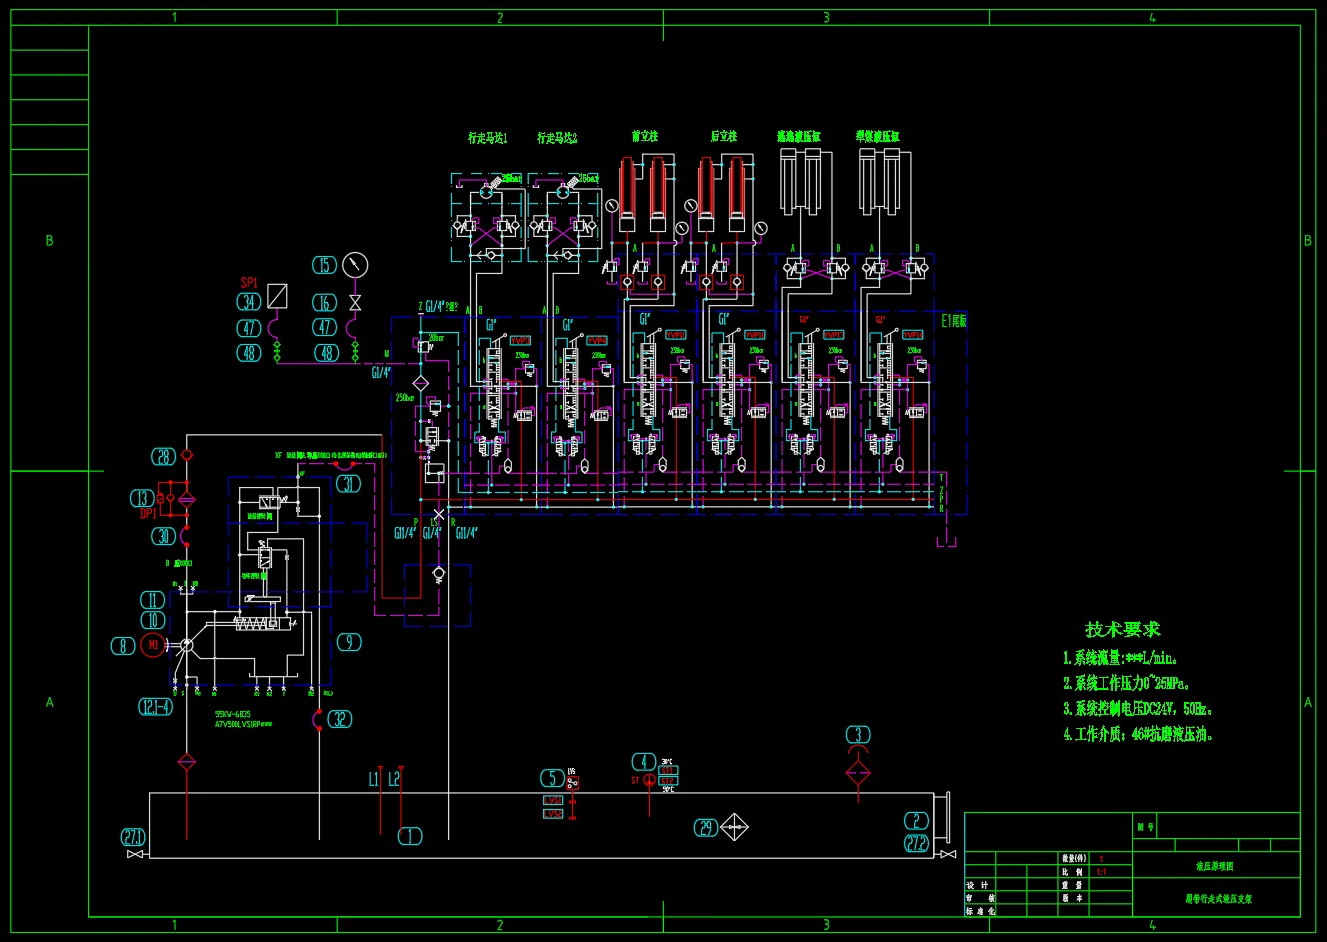Select the cooler diamond symbol beside balloon 29

click(x=735, y=827)
